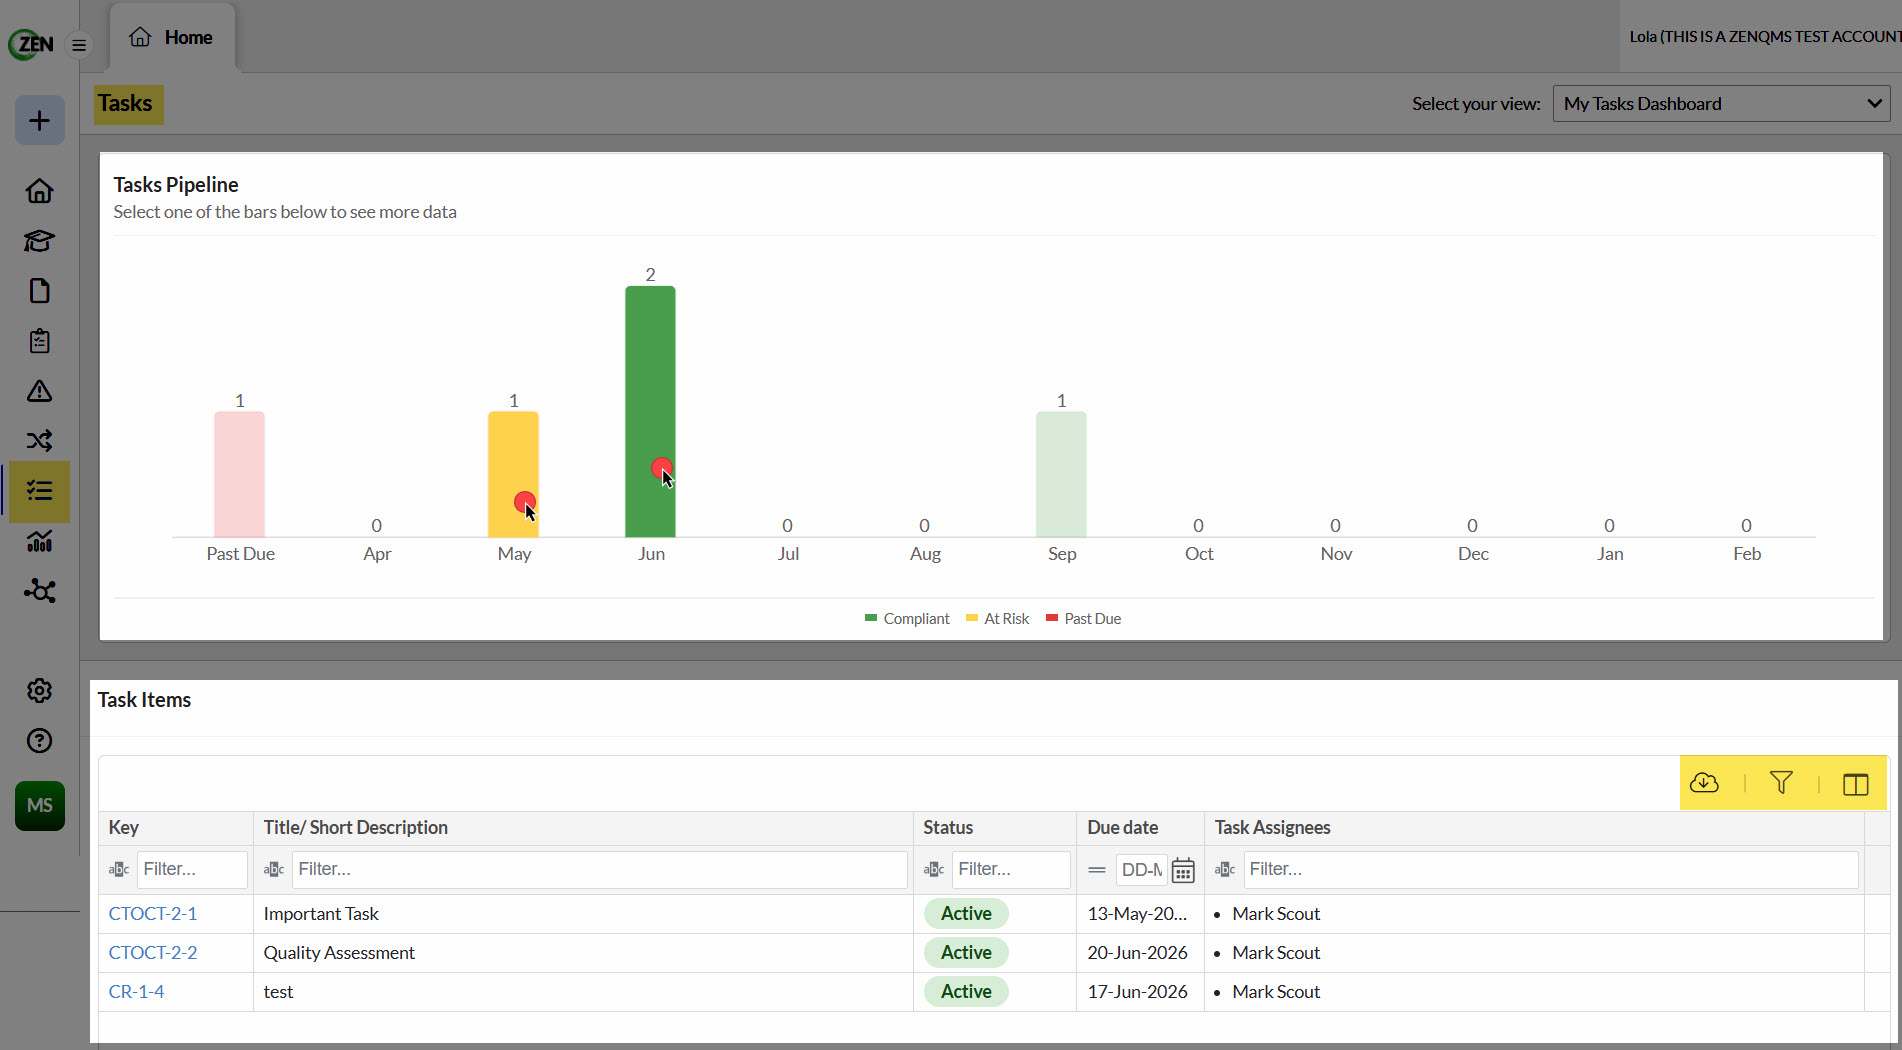Open the column chooser icon in grid toolbar
The width and height of the screenshot is (1902, 1050).
pyautogui.click(x=1855, y=784)
